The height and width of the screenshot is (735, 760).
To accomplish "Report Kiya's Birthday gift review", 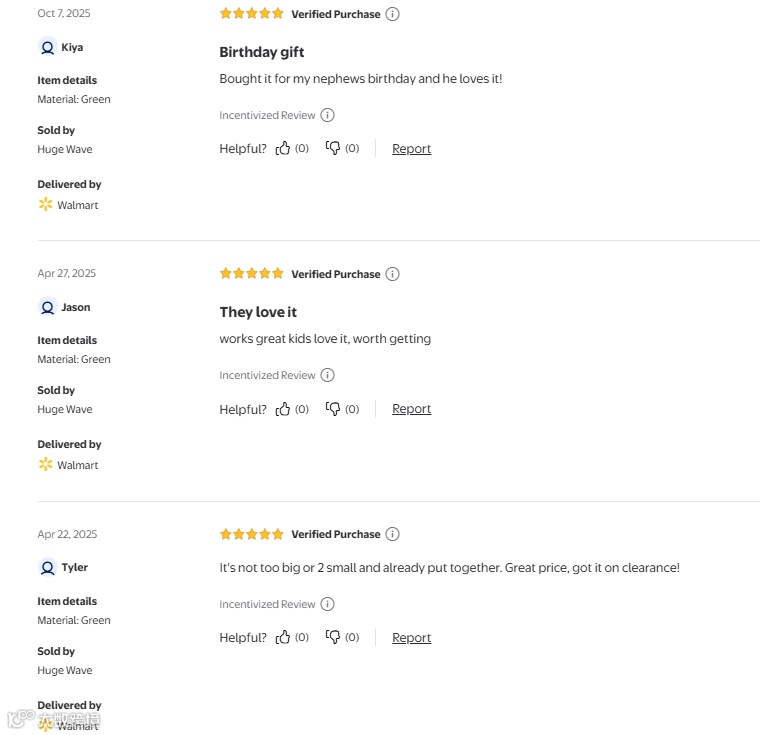I will coord(411,148).
